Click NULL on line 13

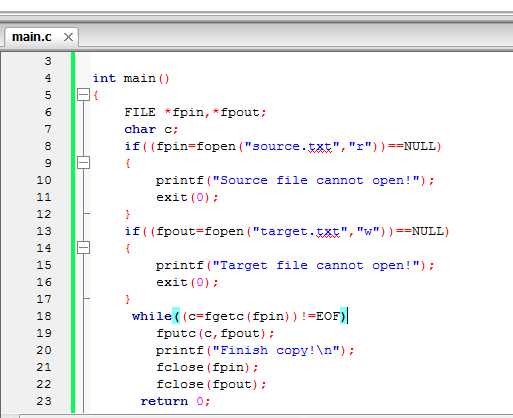428,231
